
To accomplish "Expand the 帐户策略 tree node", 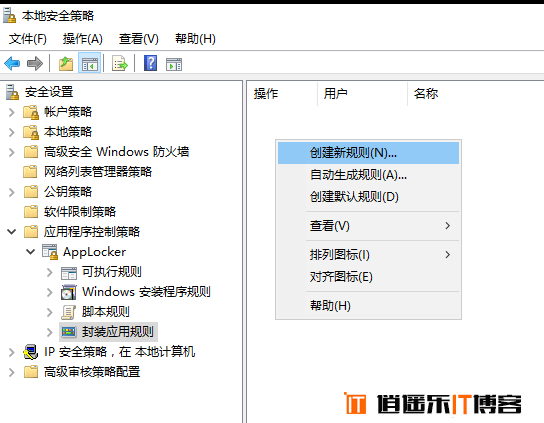I will click(11, 112).
